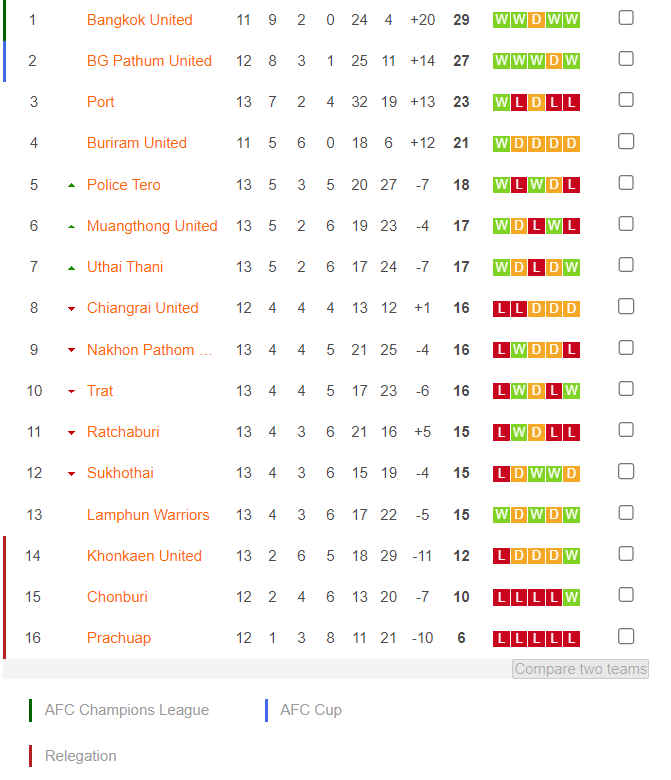Screen dimensions: 671x780
Task: Check the box next to Prachuap
Action: 626,636
